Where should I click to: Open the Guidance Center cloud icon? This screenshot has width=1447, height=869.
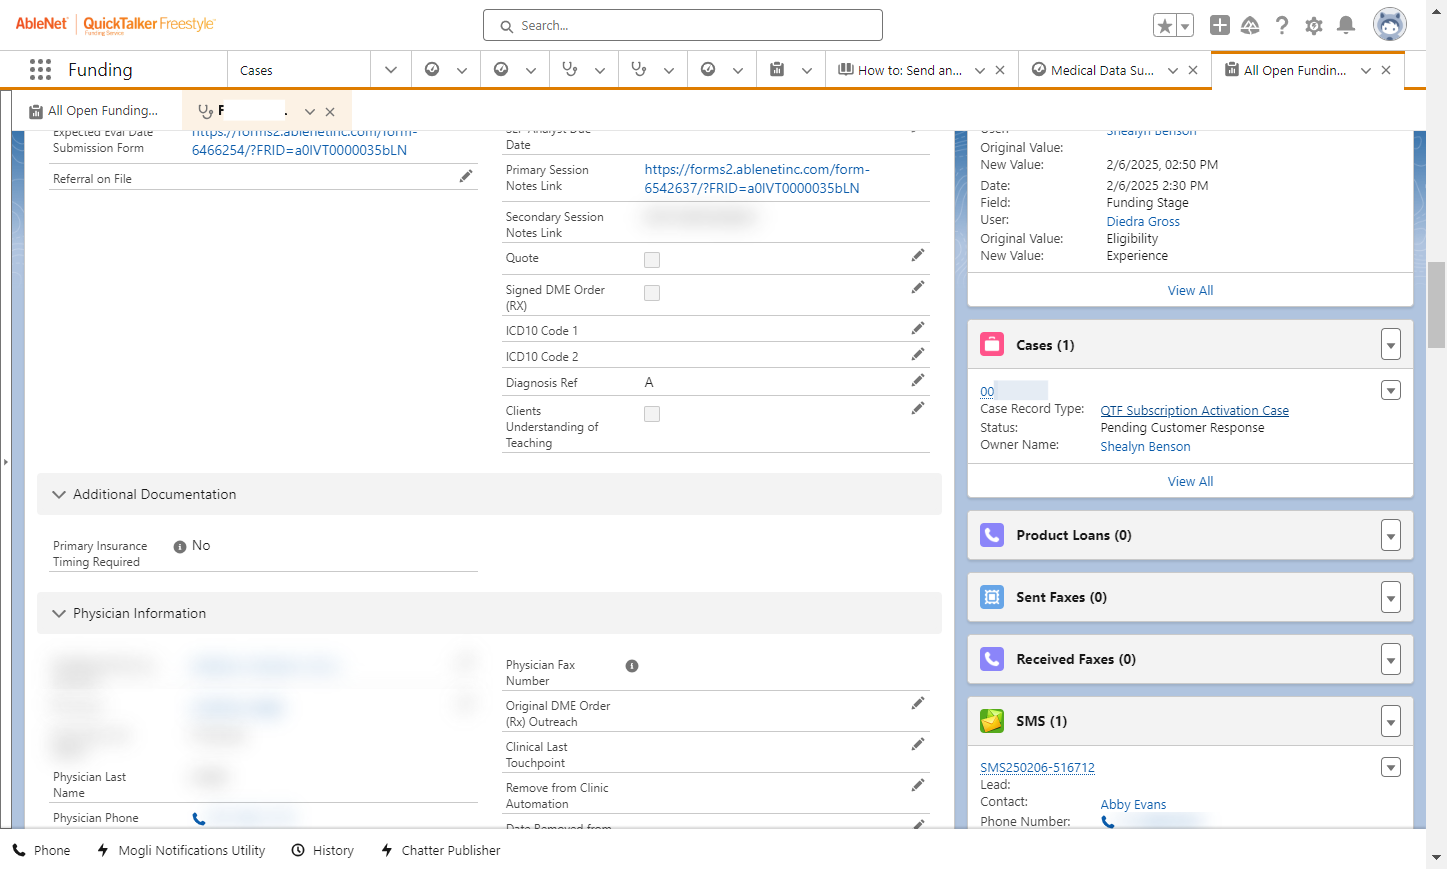[1250, 26]
